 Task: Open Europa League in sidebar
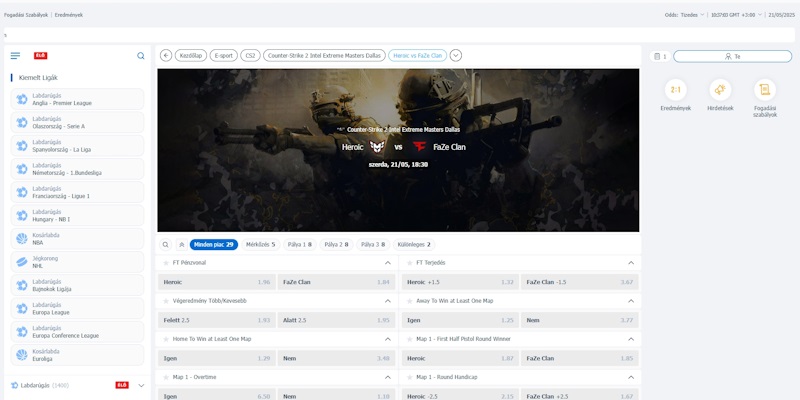(78, 308)
